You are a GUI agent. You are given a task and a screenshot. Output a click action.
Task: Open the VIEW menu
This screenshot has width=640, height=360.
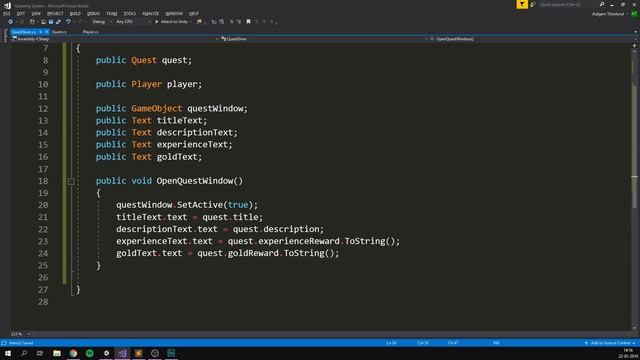36,13
